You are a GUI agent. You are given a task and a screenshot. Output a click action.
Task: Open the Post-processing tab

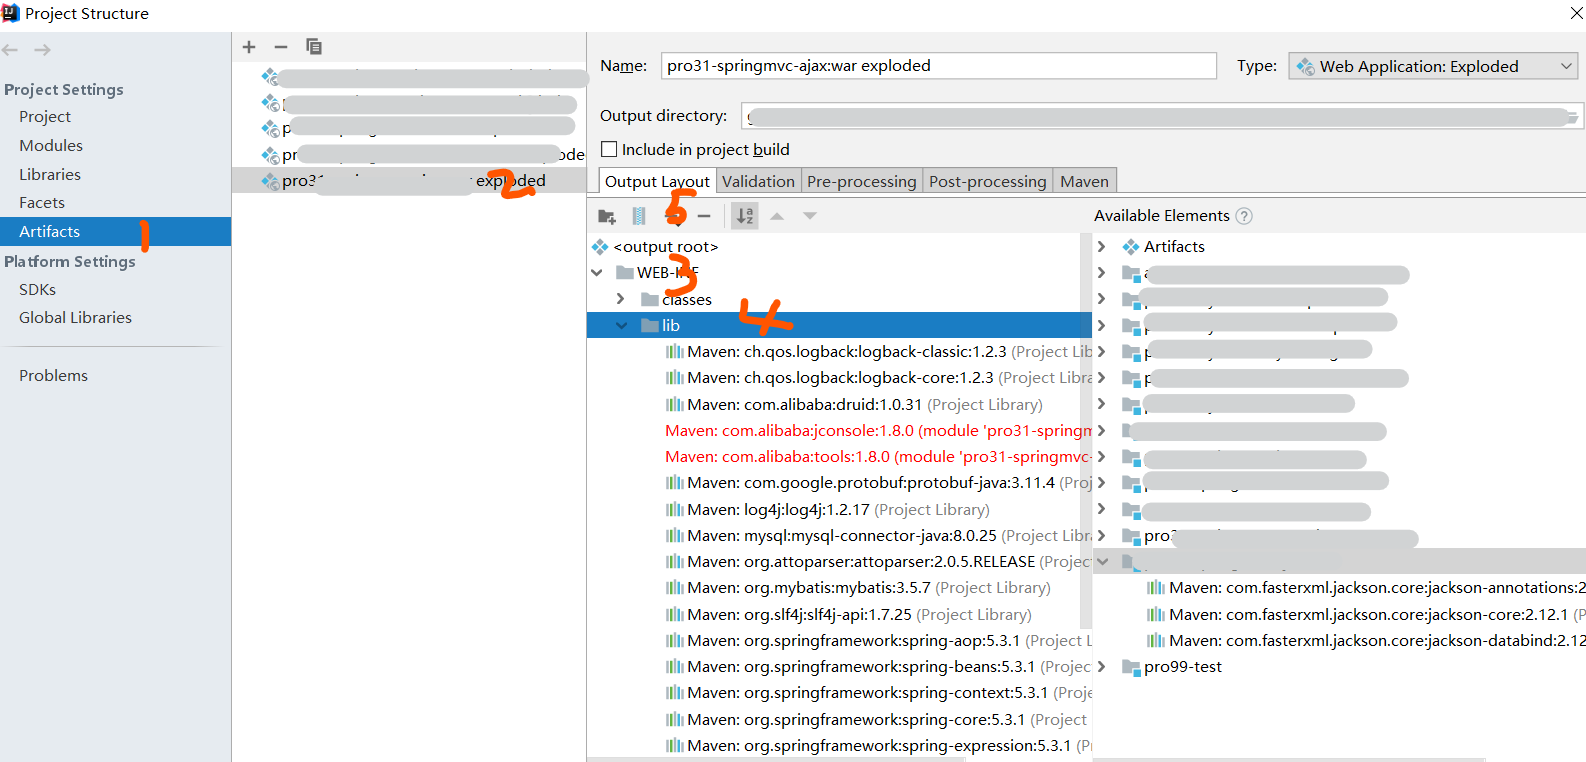tap(987, 181)
